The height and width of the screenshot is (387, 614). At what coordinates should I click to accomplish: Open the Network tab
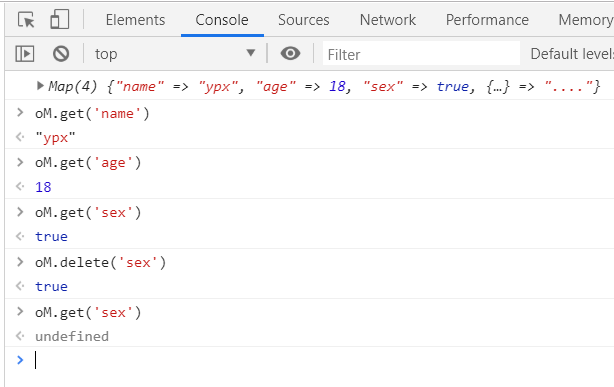(x=388, y=20)
